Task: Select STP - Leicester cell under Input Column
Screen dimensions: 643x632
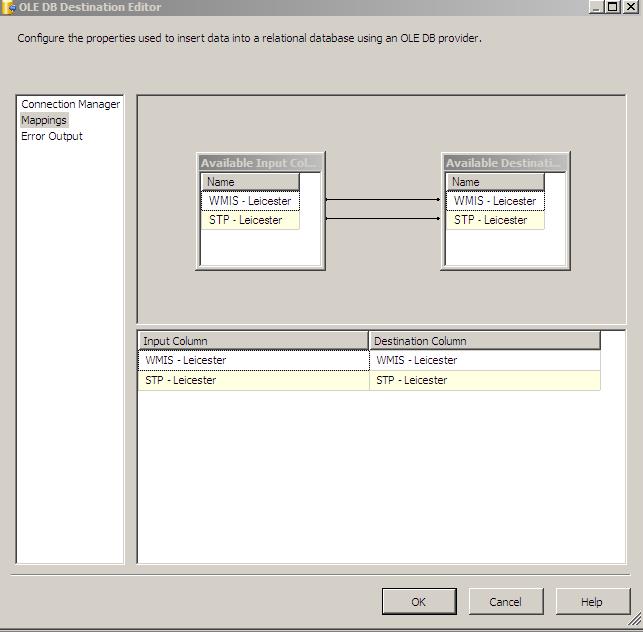Action: coord(253,380)
